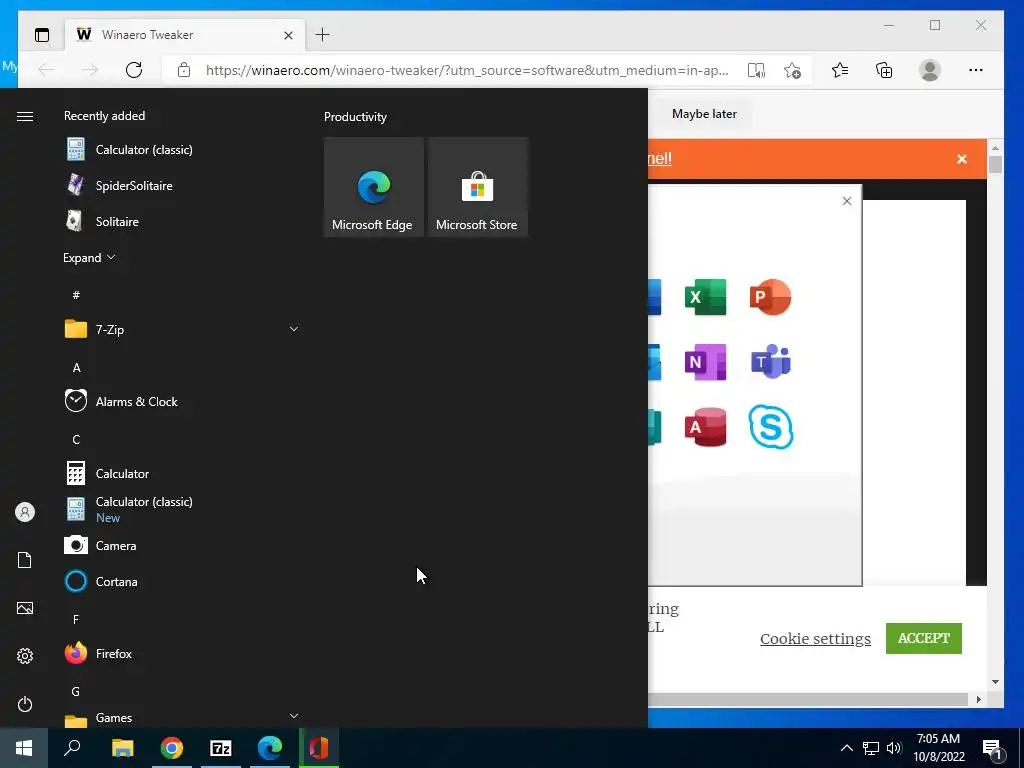Add this page to favorites
Screen dimensions: 1024x768
tap(792, 70)
